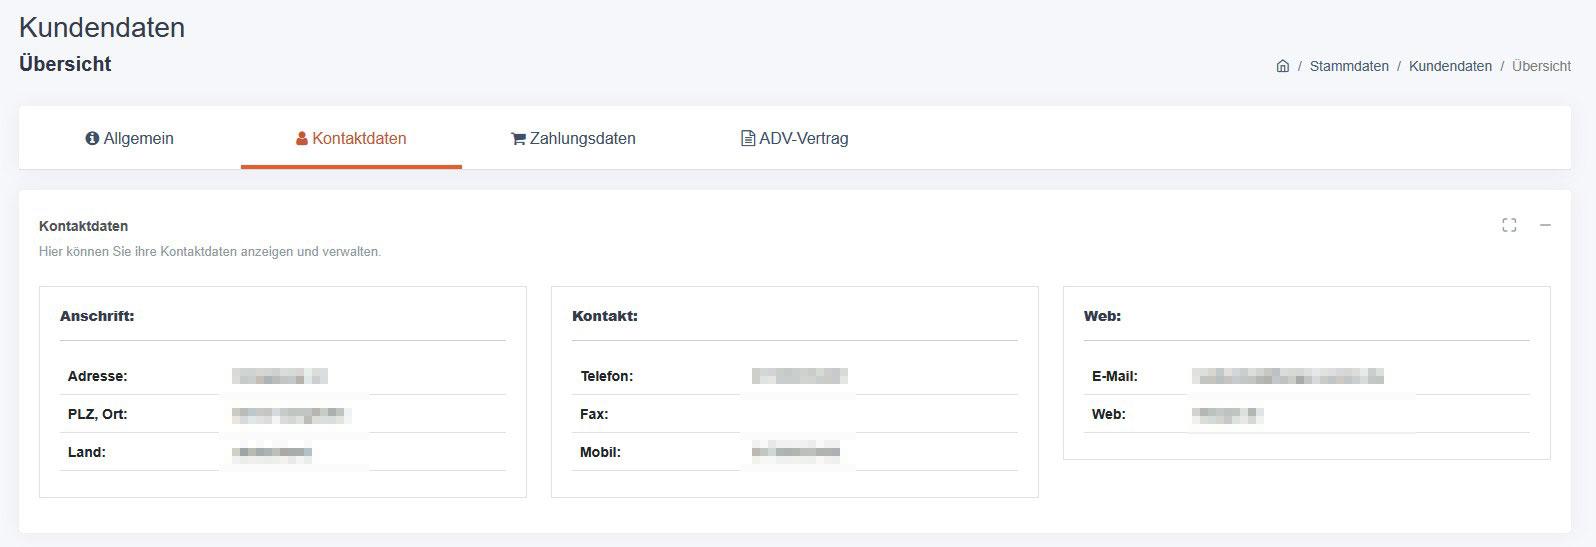The height and width of the screenshot is (547, 1596).
Task: Click the Web address value
Action: pyautogui.click(x=1227, y=414)
